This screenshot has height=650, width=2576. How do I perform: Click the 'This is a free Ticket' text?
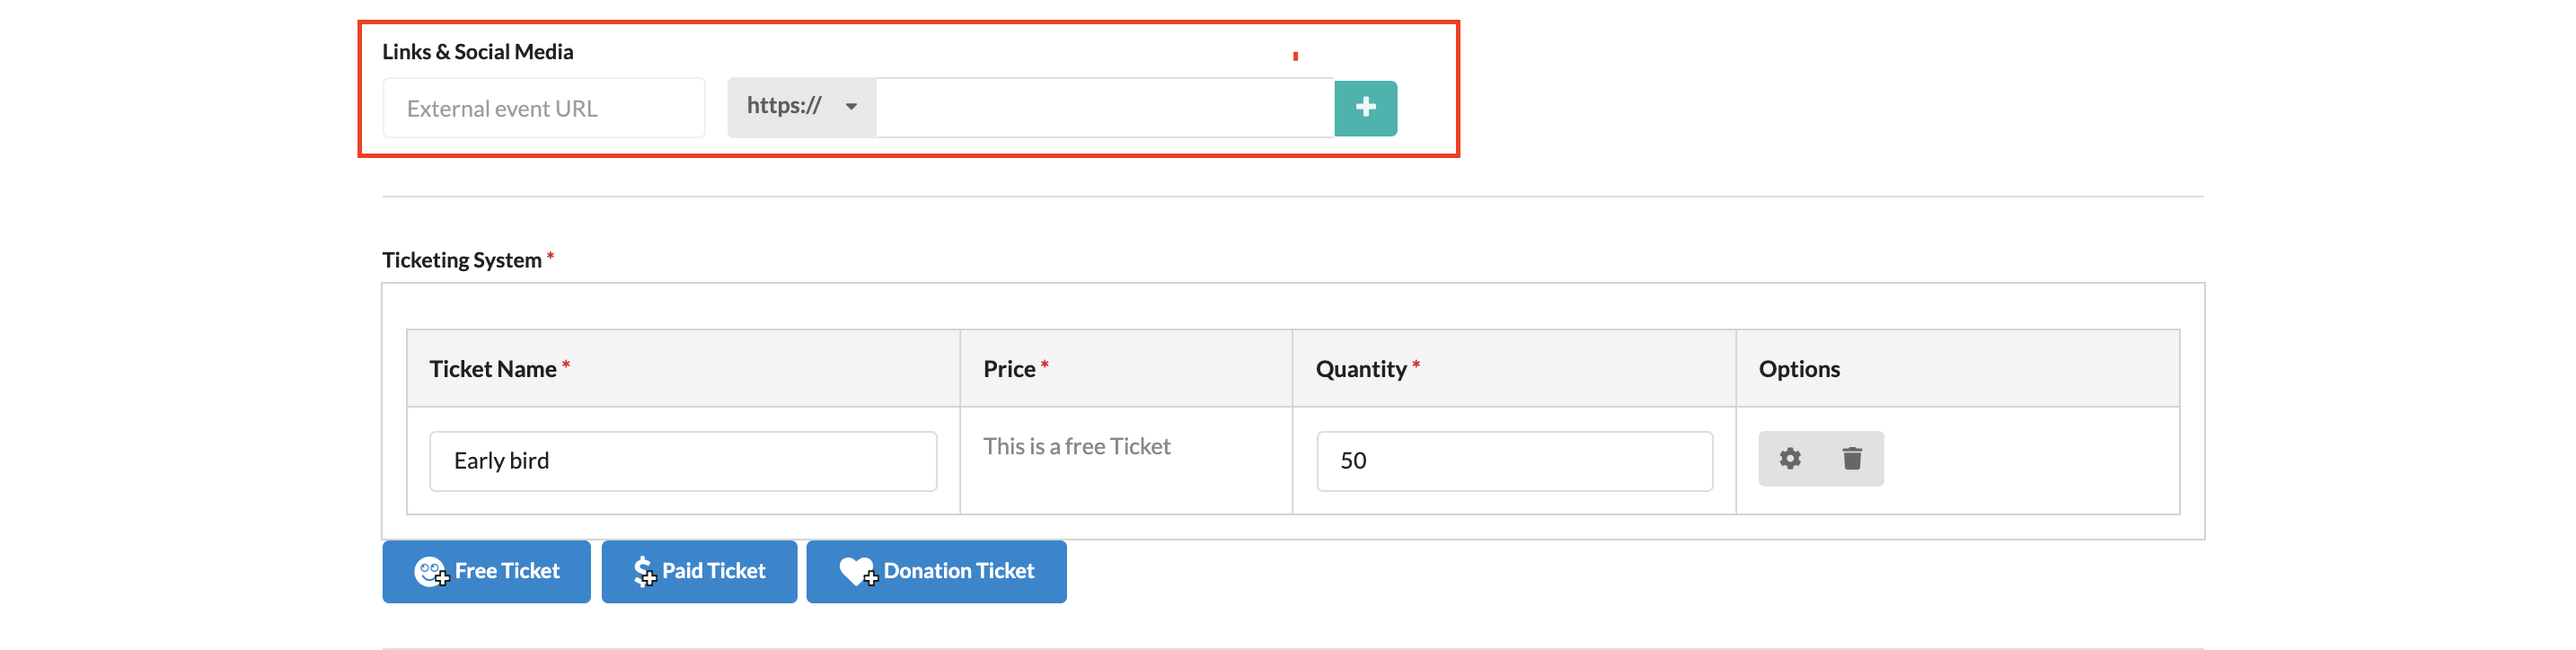point(1076,446)
